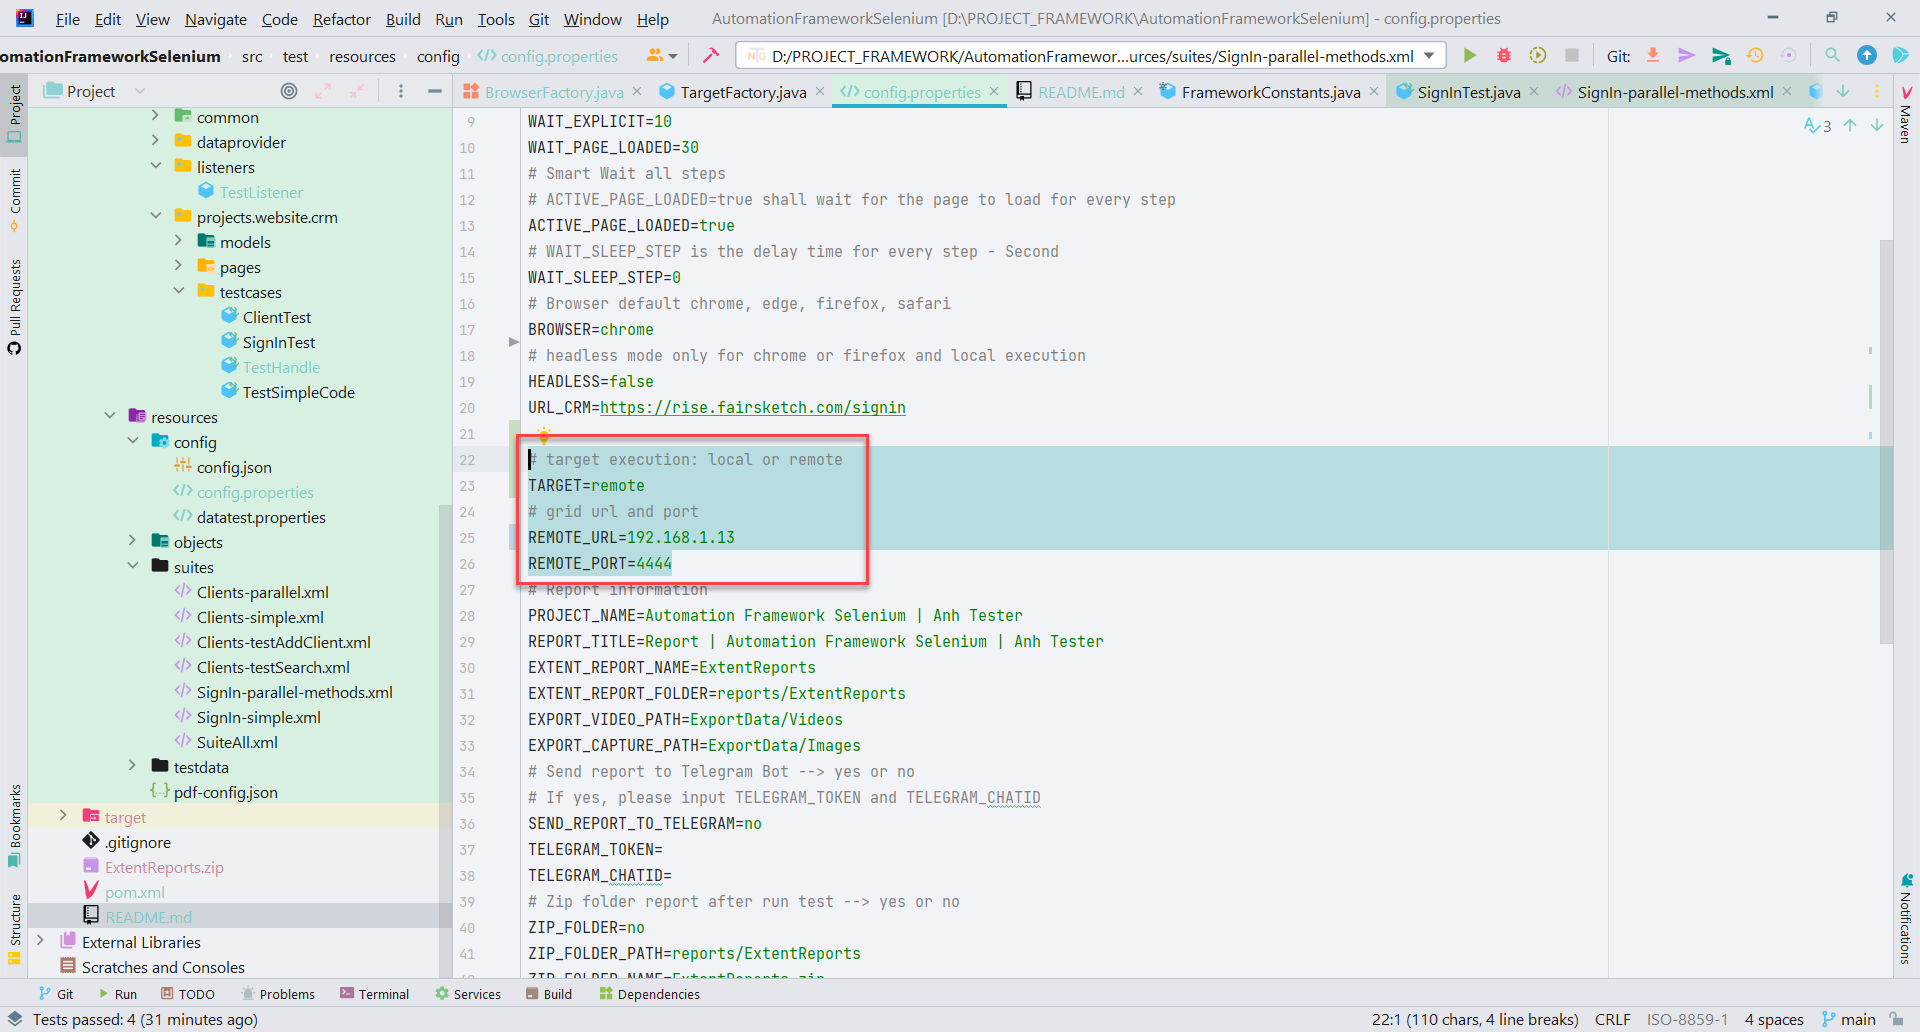Open Git Show History clock icon
The height and width of the screenshot is (1032, 1920).
click(x=1754, y=56)
